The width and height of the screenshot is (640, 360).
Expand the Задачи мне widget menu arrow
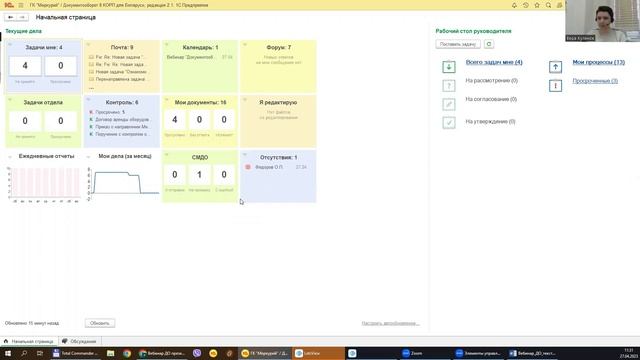(10, 44)
